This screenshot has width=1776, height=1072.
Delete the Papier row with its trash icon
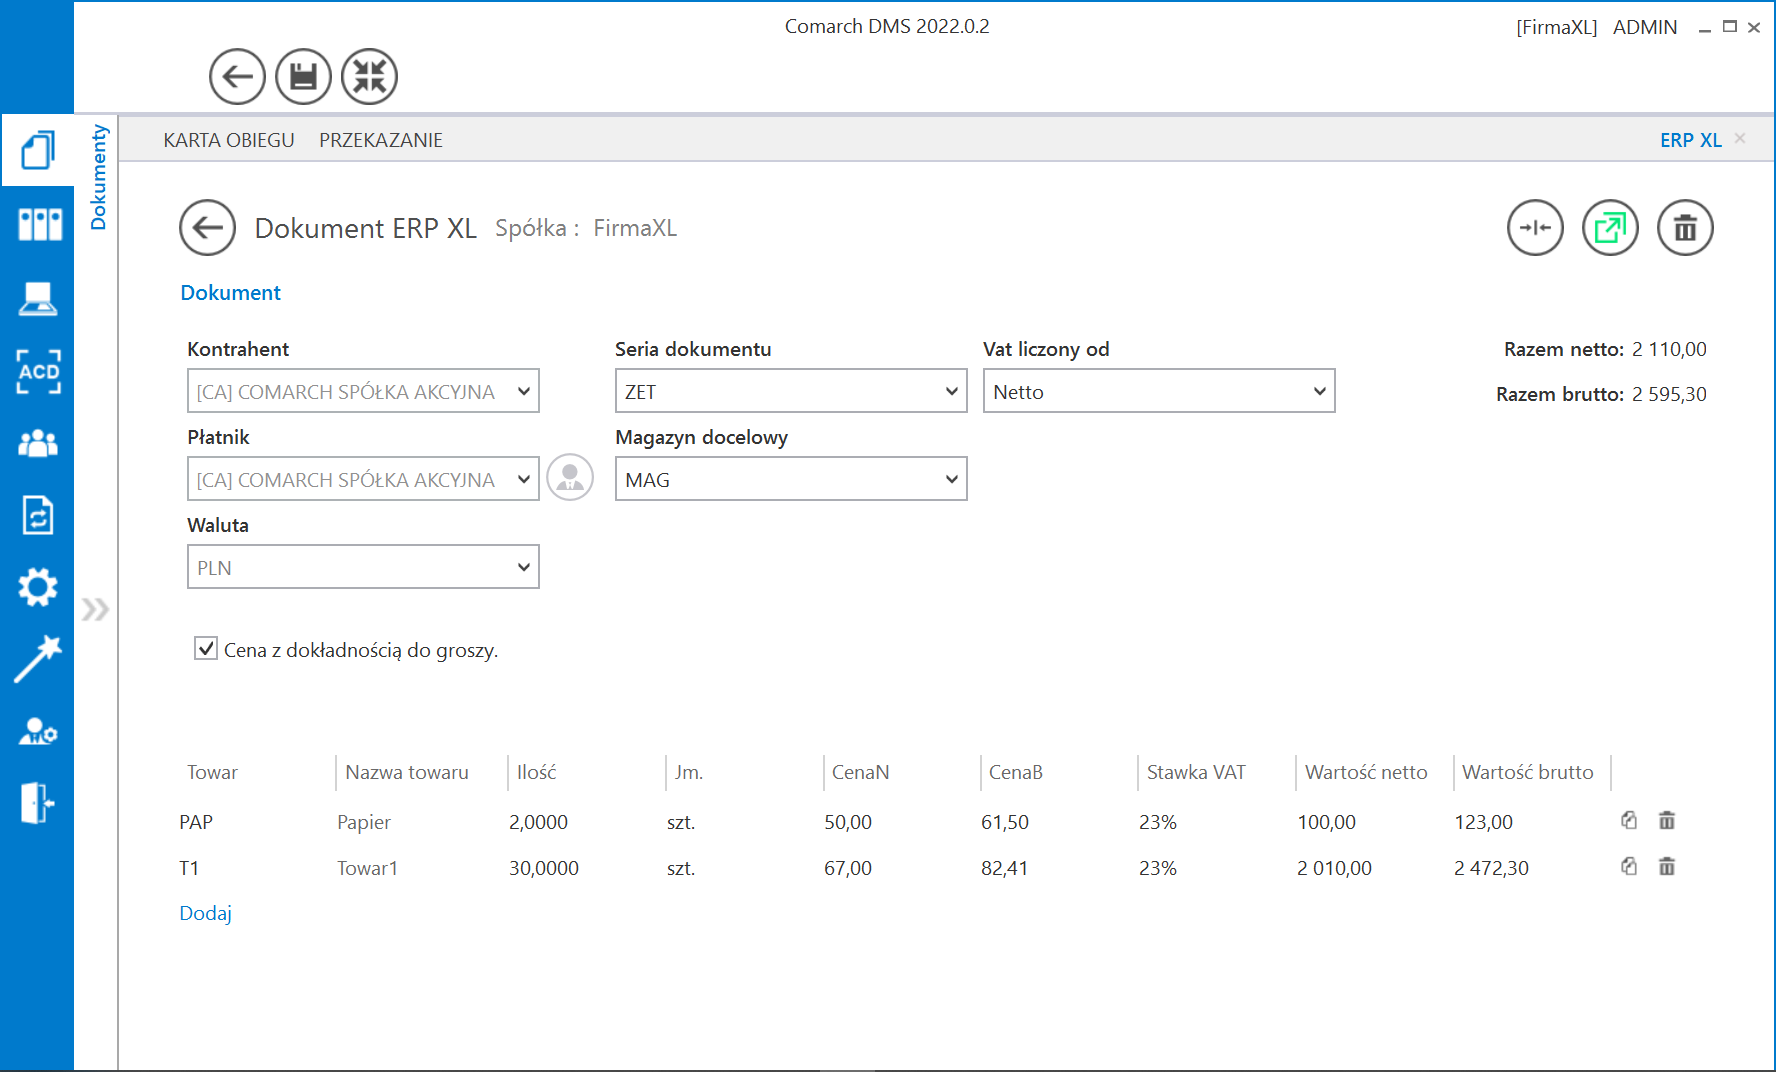(1667, 821)
